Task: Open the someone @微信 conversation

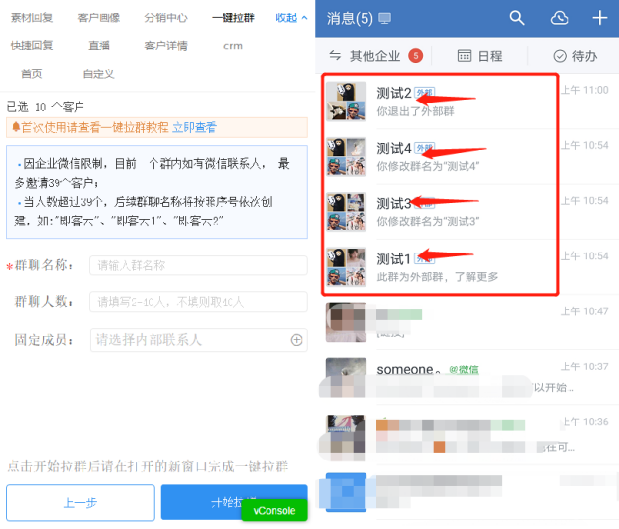Action: click(x=467, y=377)
